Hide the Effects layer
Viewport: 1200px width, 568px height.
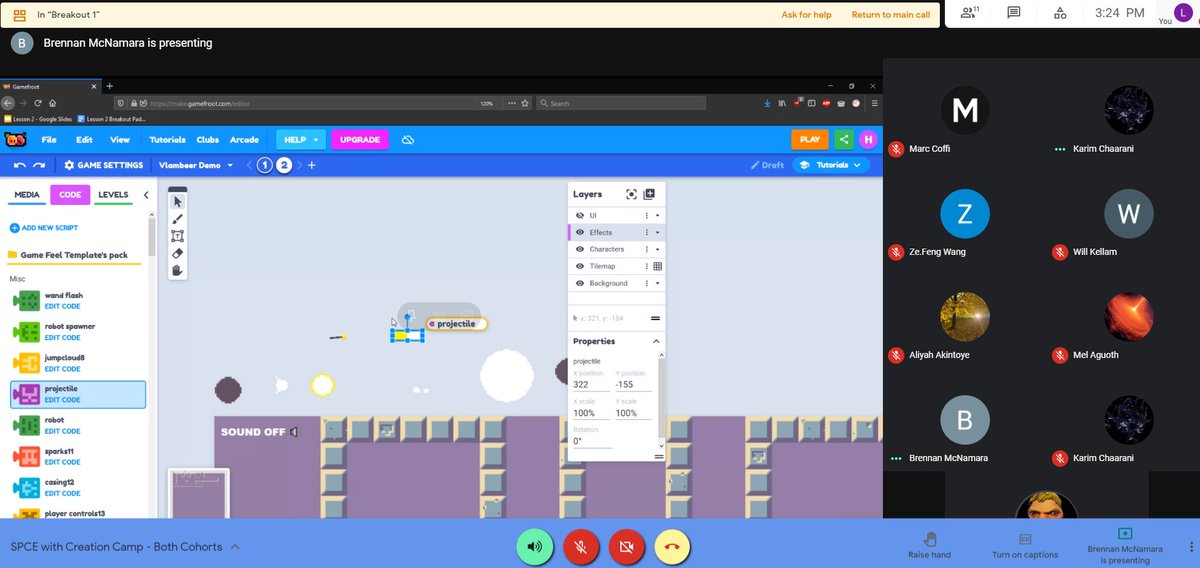pos(579,232)
